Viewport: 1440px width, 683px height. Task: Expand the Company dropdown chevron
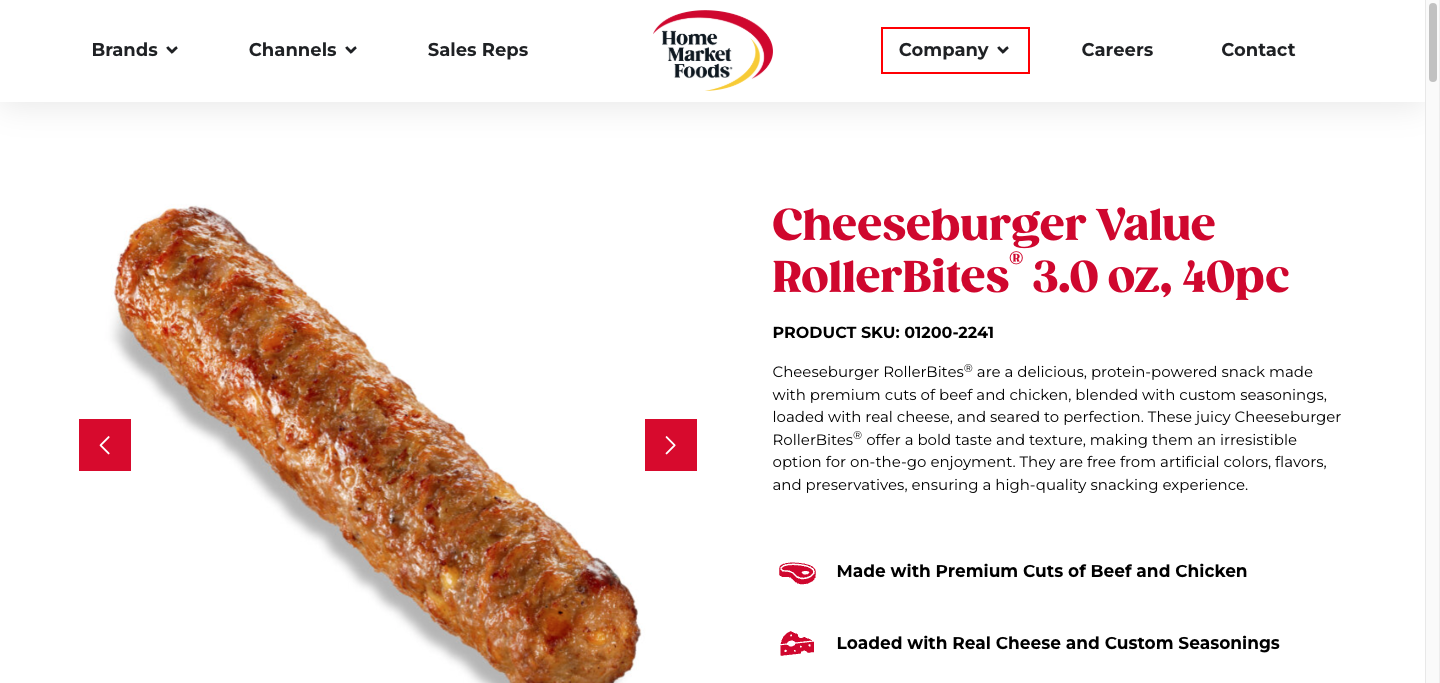pos(1003,50)
